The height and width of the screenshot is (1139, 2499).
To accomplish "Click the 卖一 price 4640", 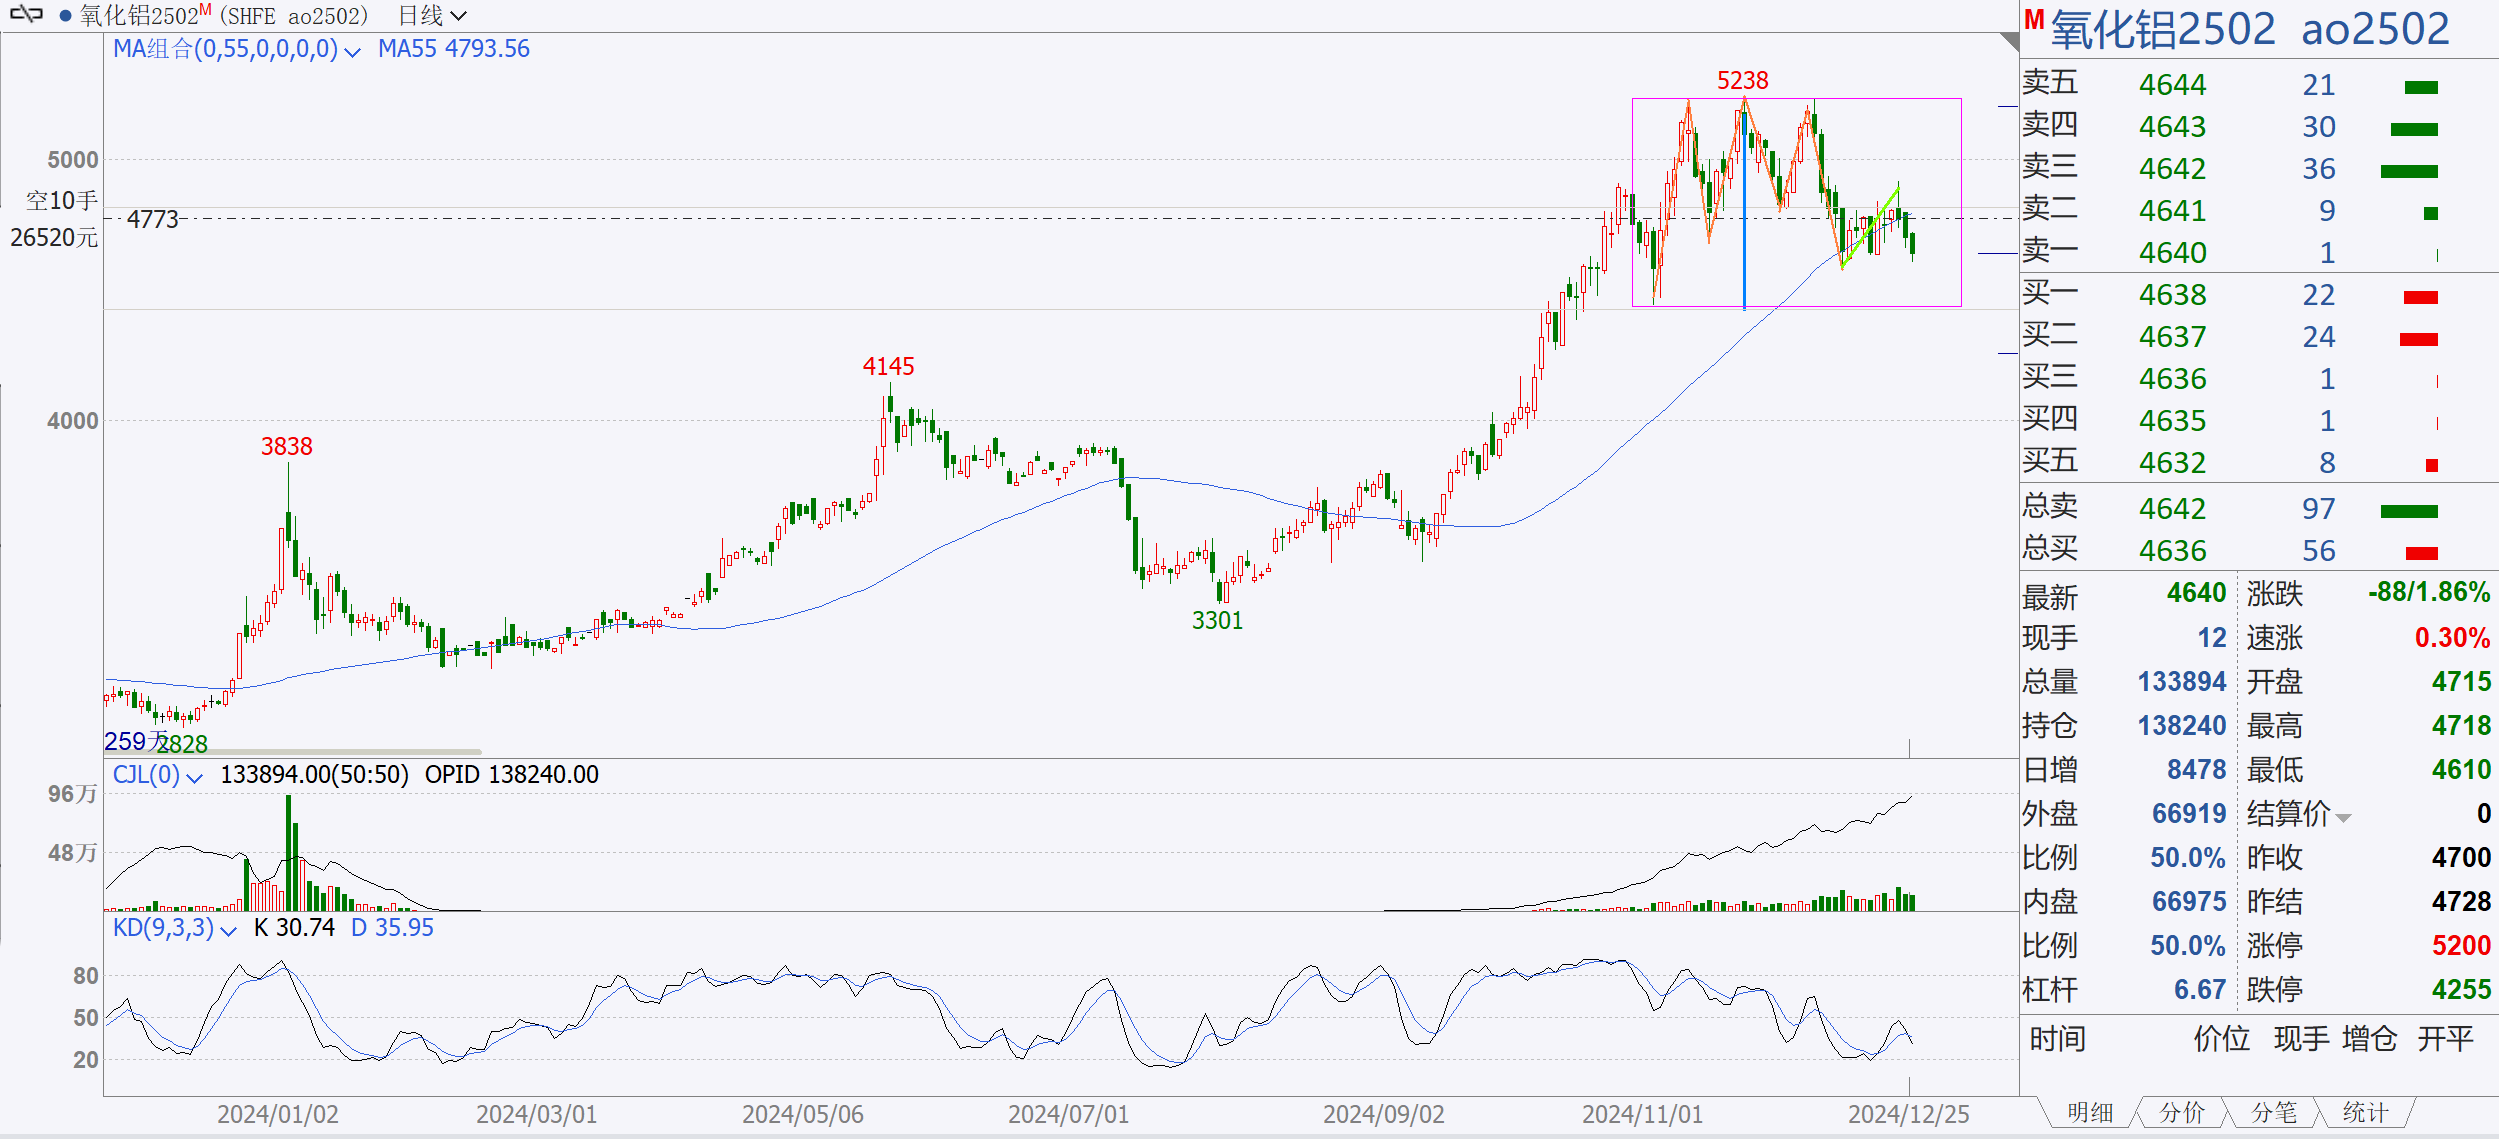I will (2172, 253).
